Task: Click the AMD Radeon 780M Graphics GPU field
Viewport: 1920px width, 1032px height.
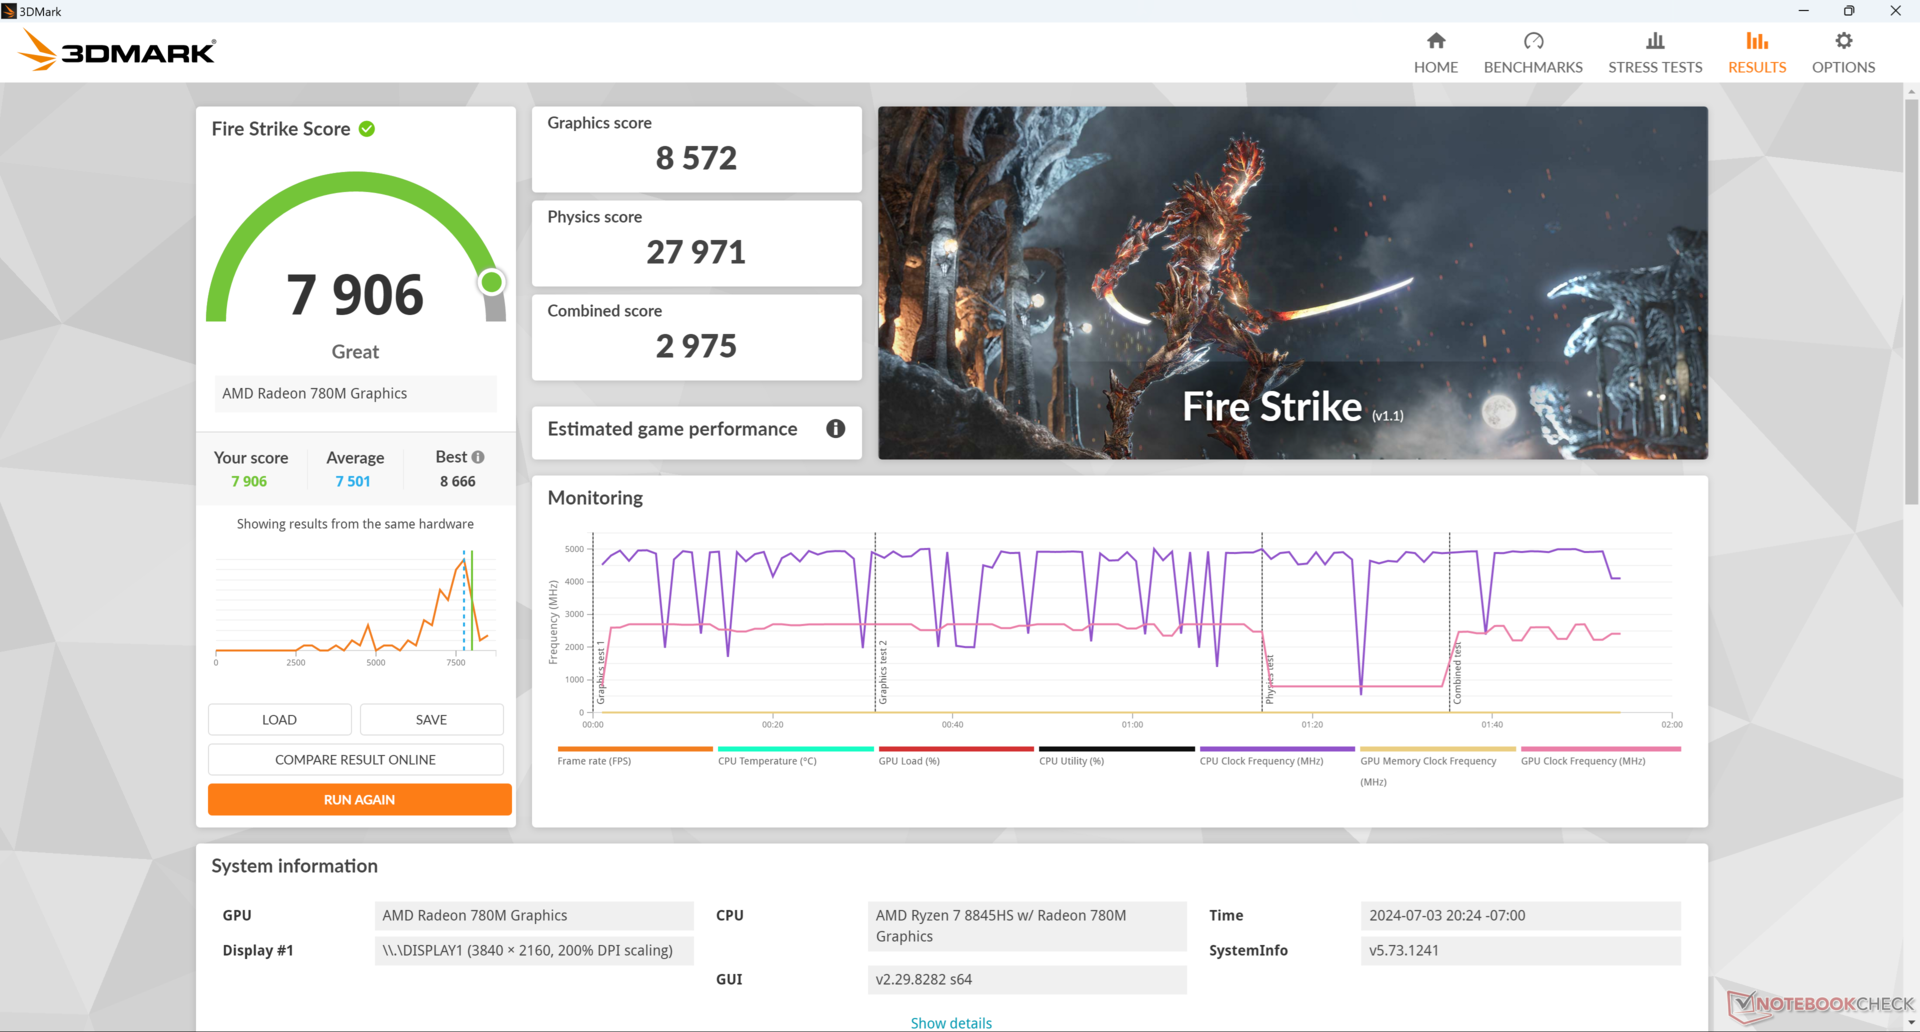Action: point(534,915)
